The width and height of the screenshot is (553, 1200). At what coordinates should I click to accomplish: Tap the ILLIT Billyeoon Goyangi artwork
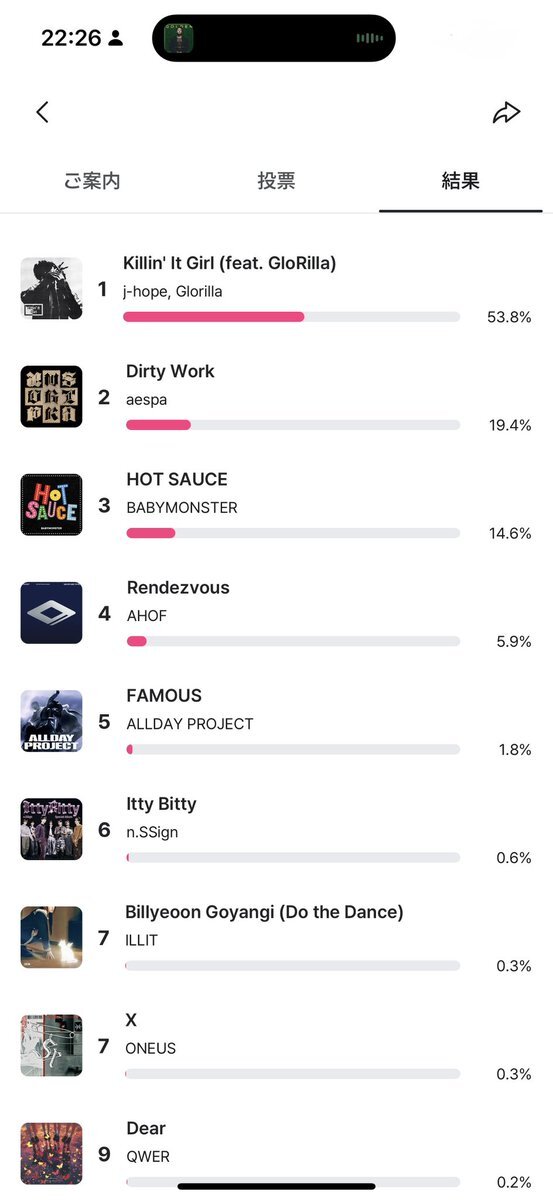coord(51,937)
